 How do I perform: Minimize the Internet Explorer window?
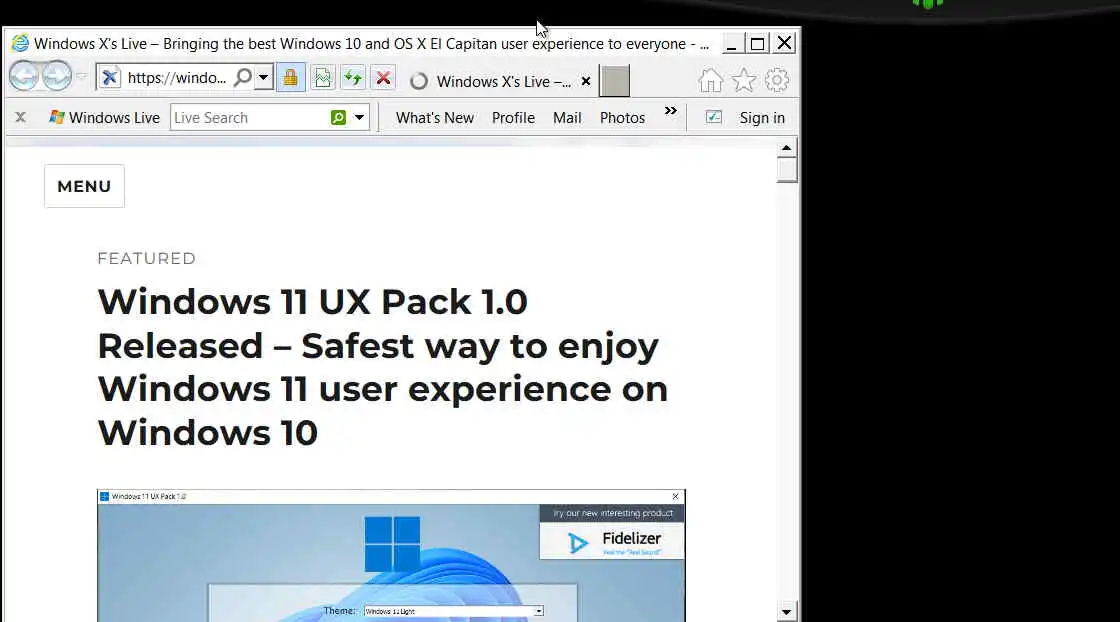click(x=731, y=44)
